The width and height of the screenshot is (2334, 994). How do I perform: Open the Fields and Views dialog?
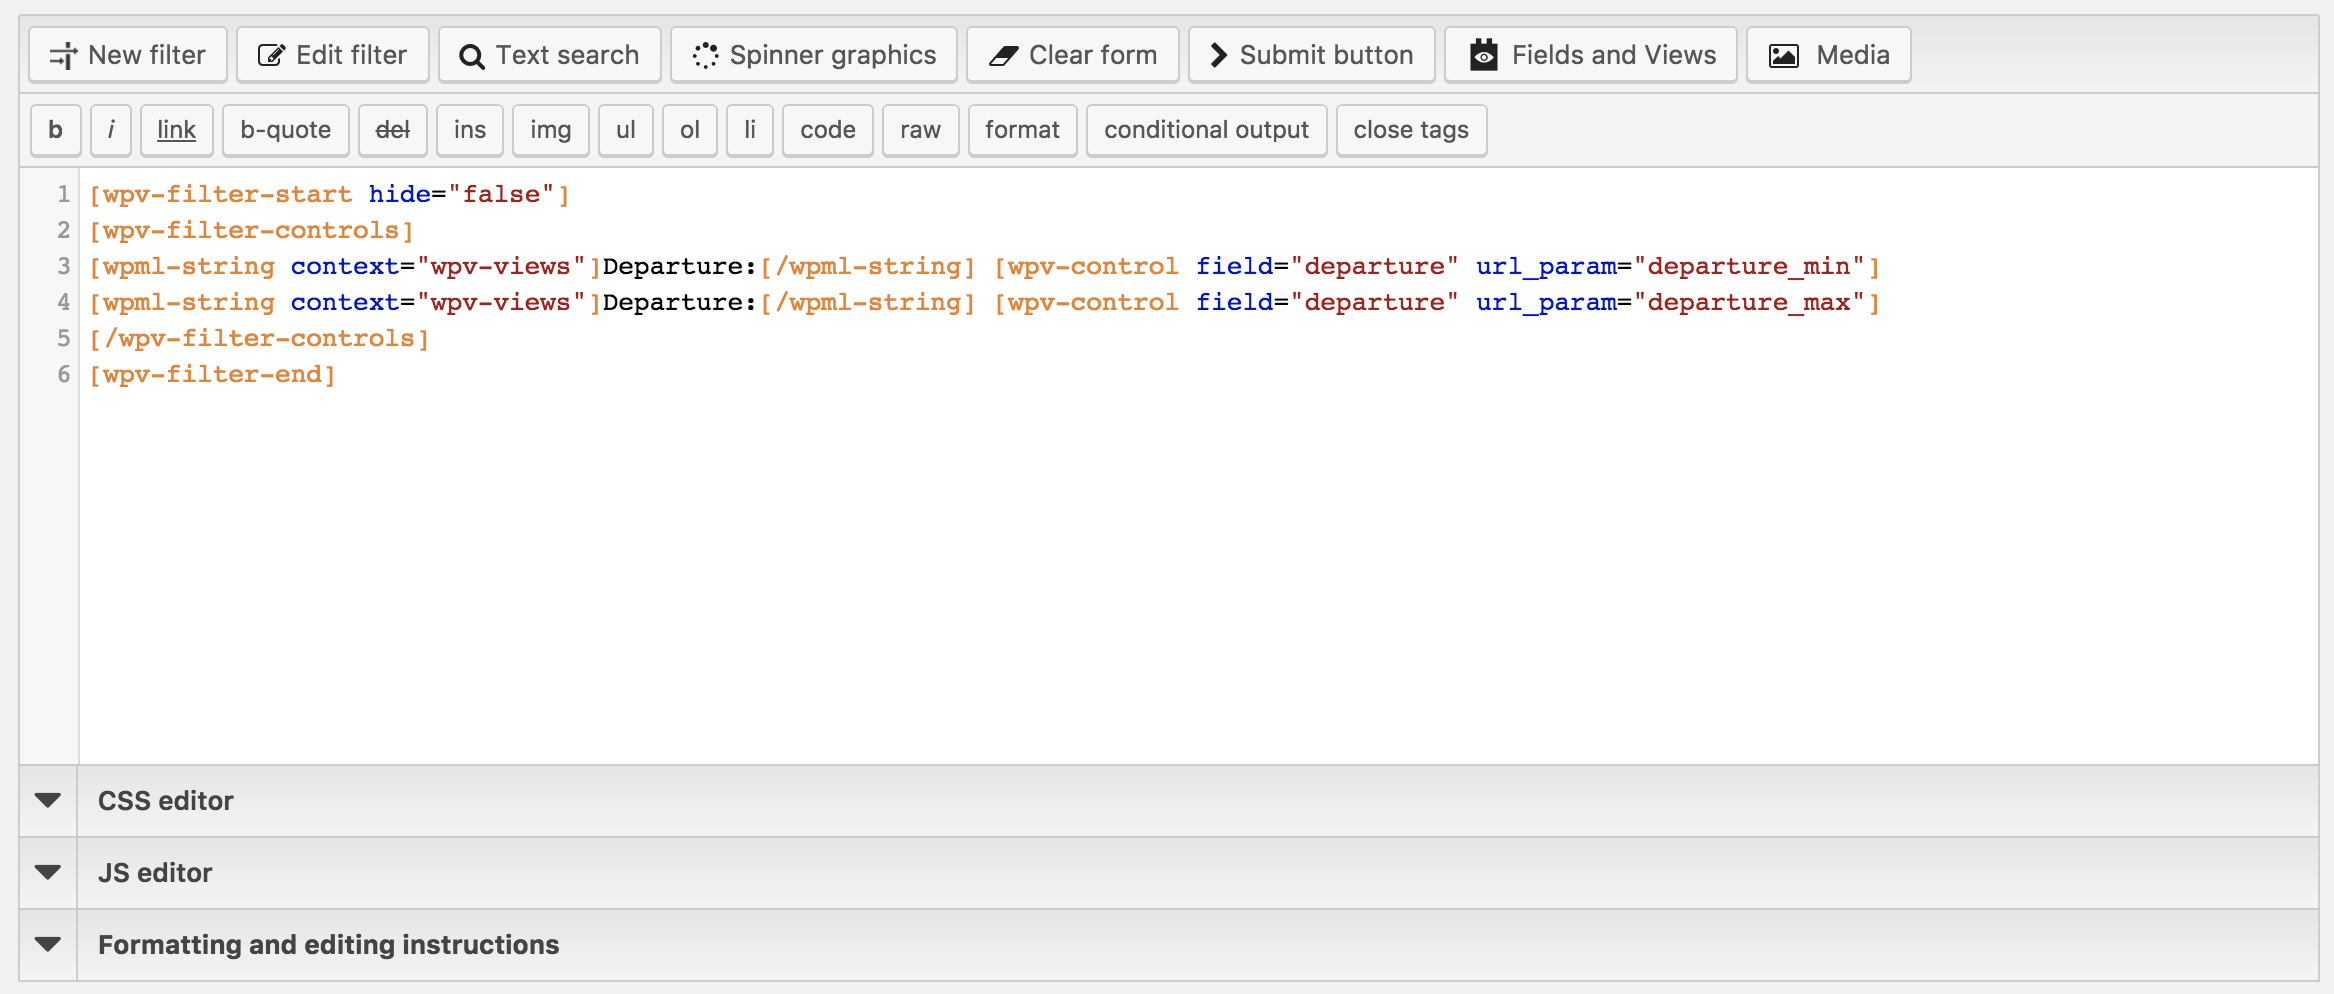click(1589, 55)
